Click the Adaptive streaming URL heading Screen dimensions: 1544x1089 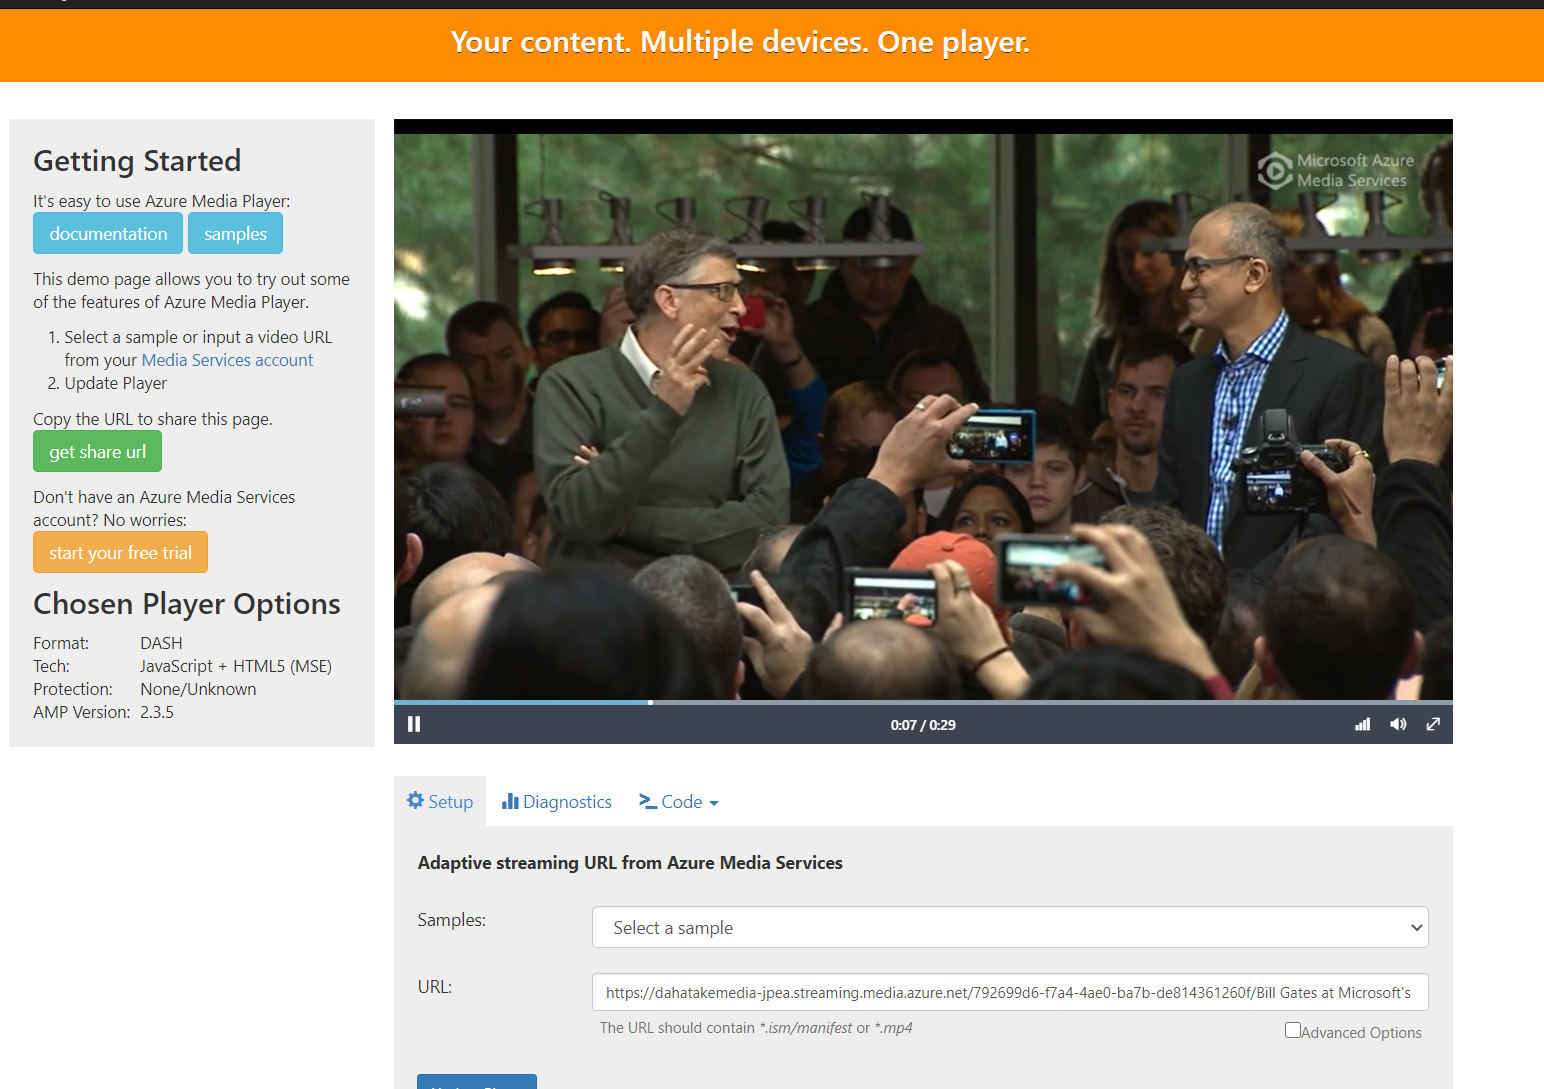(x=630, y=863)
